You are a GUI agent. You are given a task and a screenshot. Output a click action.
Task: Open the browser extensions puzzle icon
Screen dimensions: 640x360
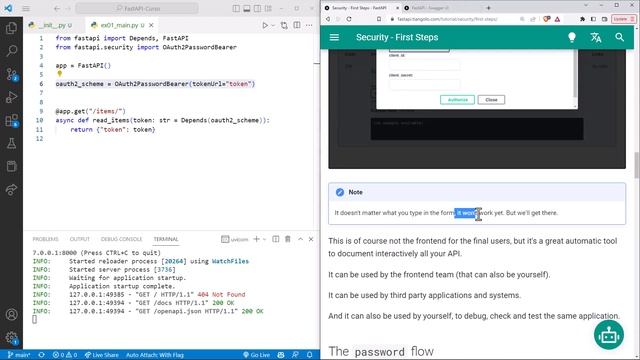[582, 19]
